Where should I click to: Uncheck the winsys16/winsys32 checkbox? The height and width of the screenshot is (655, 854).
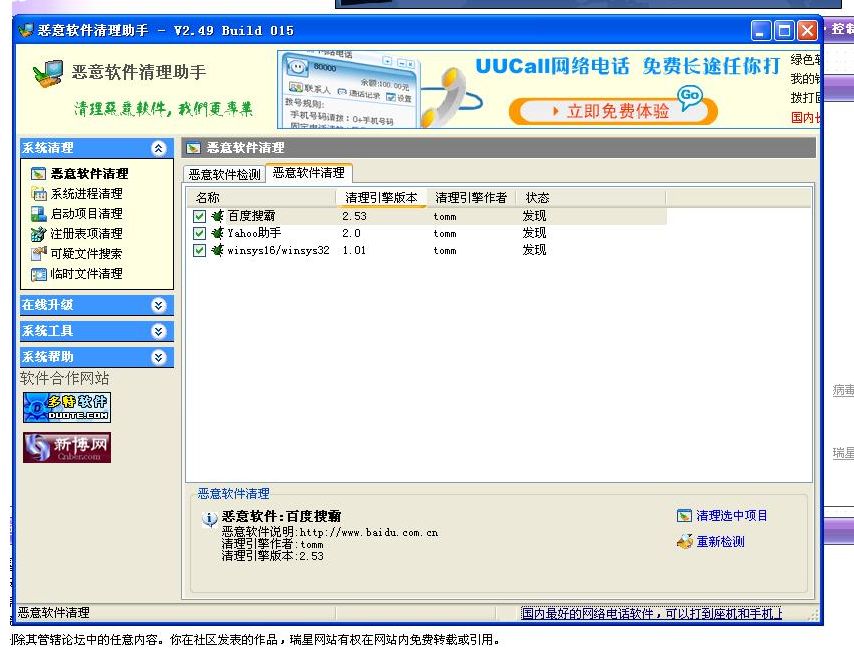coord(199,250)
